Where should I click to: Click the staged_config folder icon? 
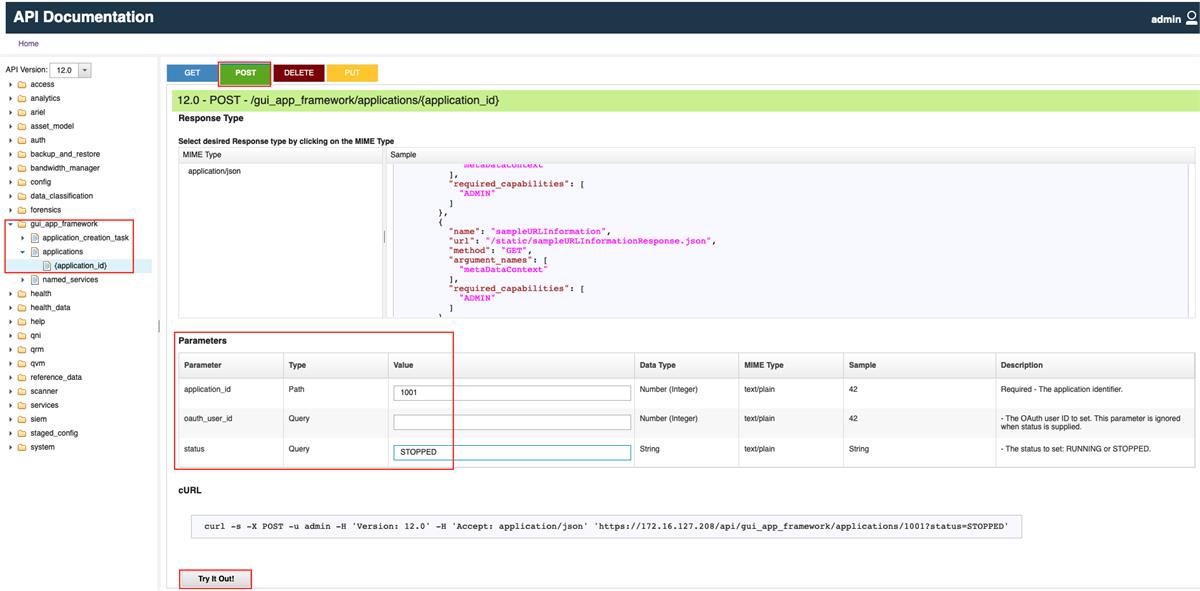pyautogui.click(x=20, y=433)
